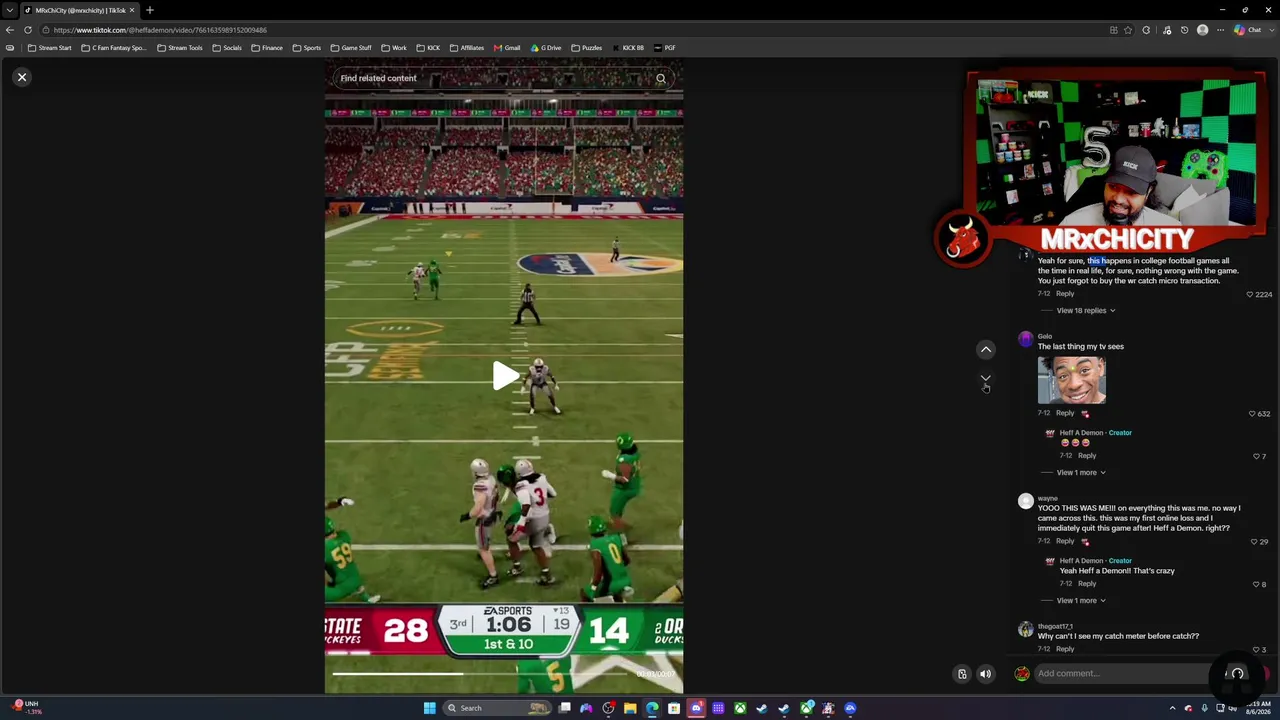The image size is (1280, 720).
Task: Reload the TikTok page
Action: (x=28, y=30)
